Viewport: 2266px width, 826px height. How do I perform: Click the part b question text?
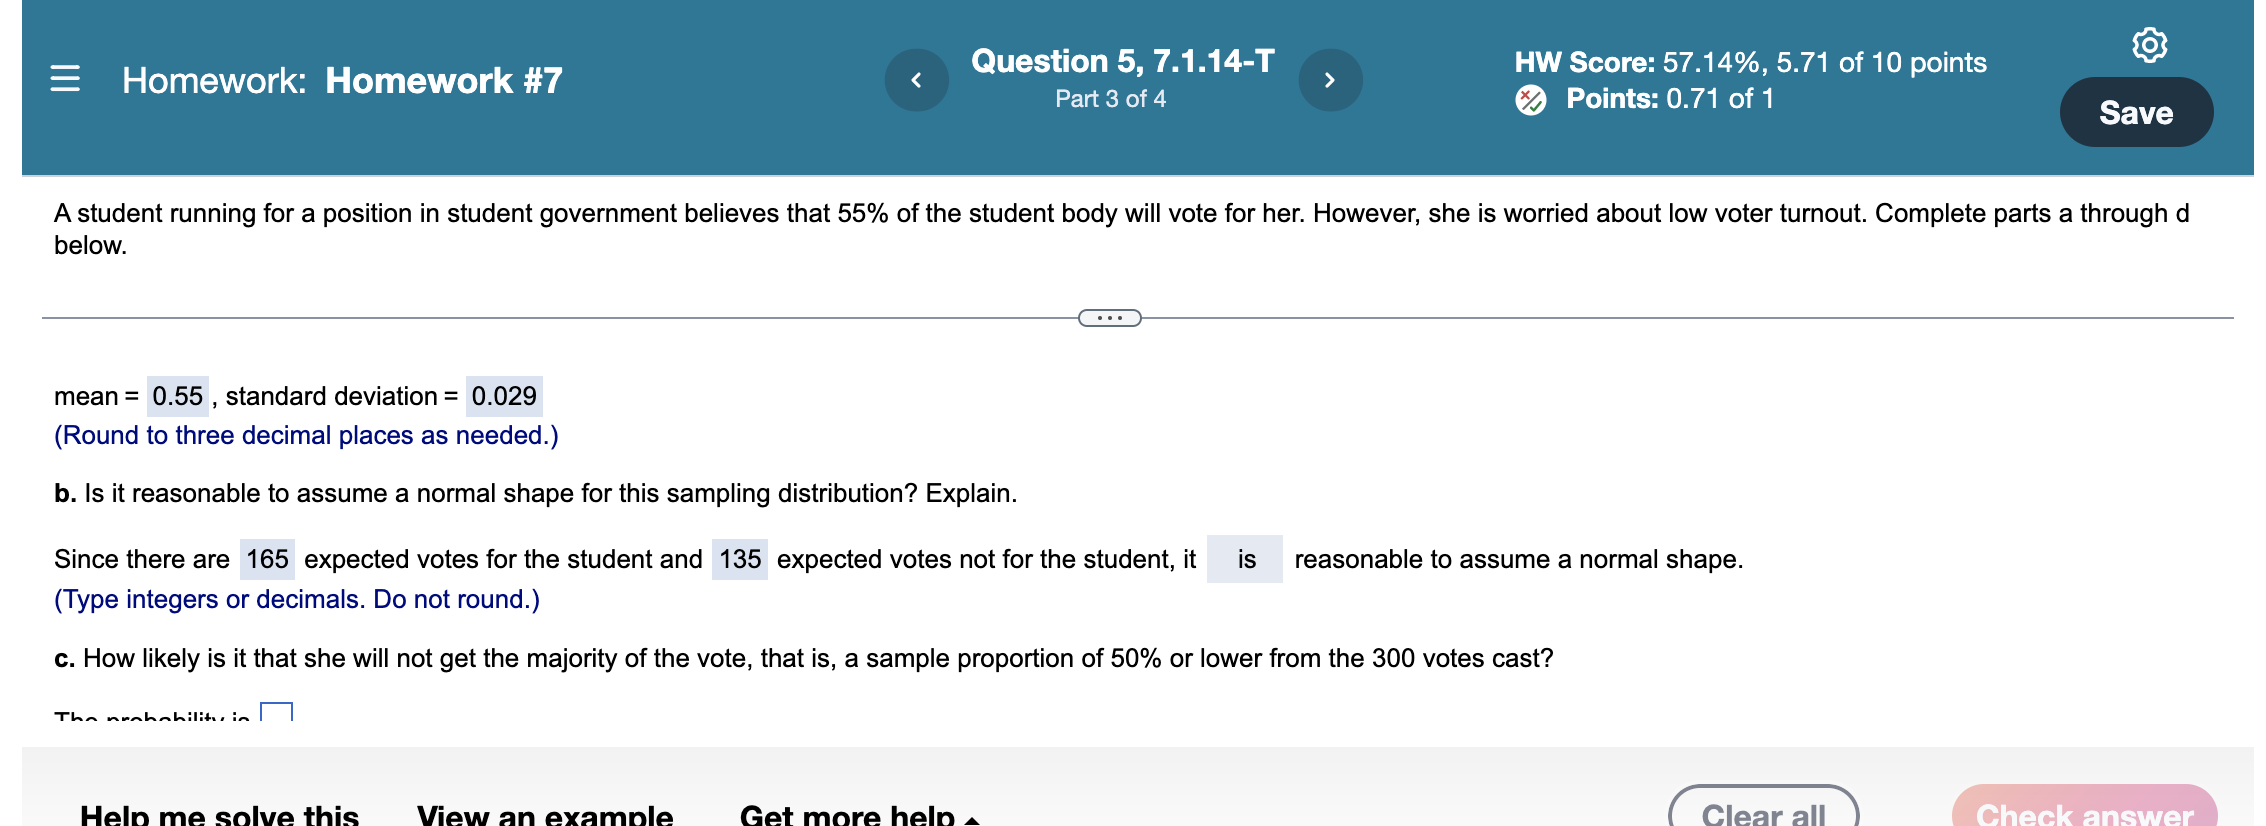(x=535, y=493)
